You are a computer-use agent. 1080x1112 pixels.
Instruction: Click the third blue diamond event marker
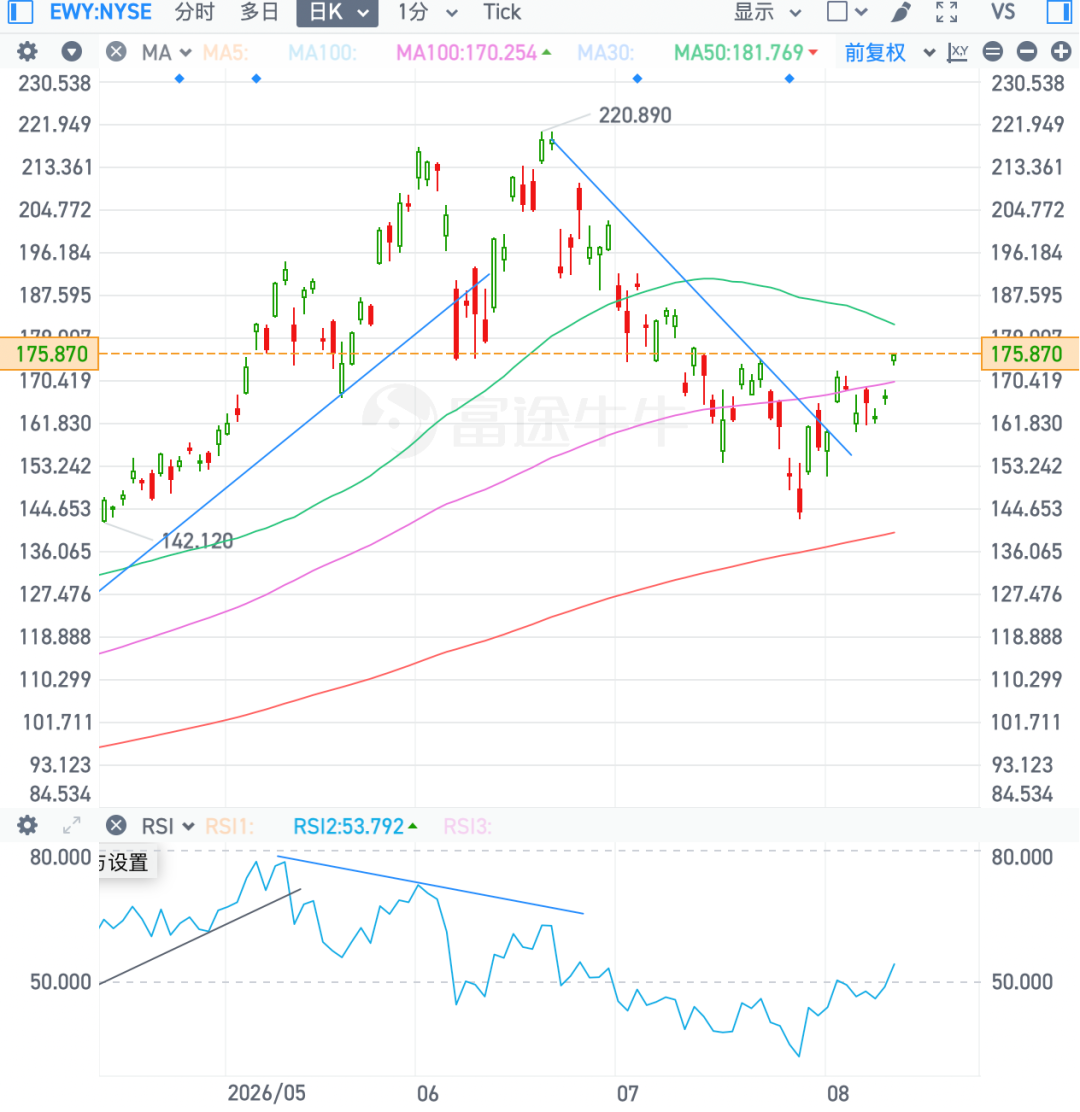point(638,79)
